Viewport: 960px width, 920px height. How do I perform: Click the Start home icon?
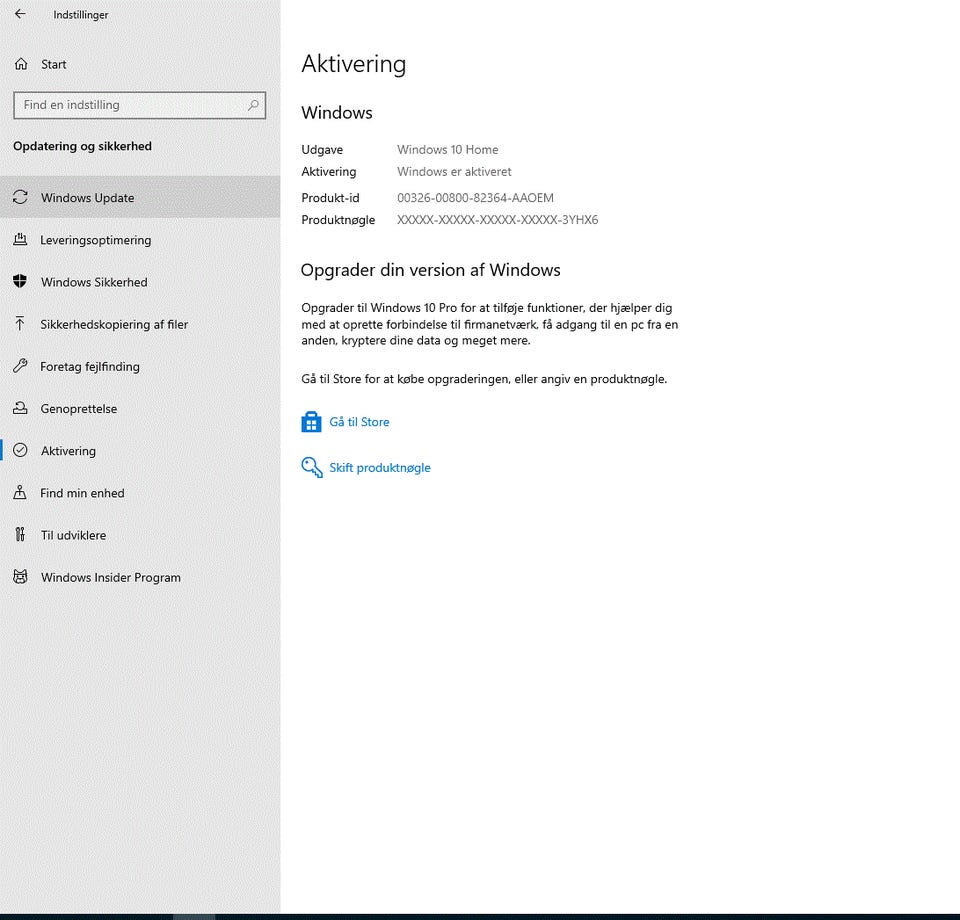pos(21,64)
